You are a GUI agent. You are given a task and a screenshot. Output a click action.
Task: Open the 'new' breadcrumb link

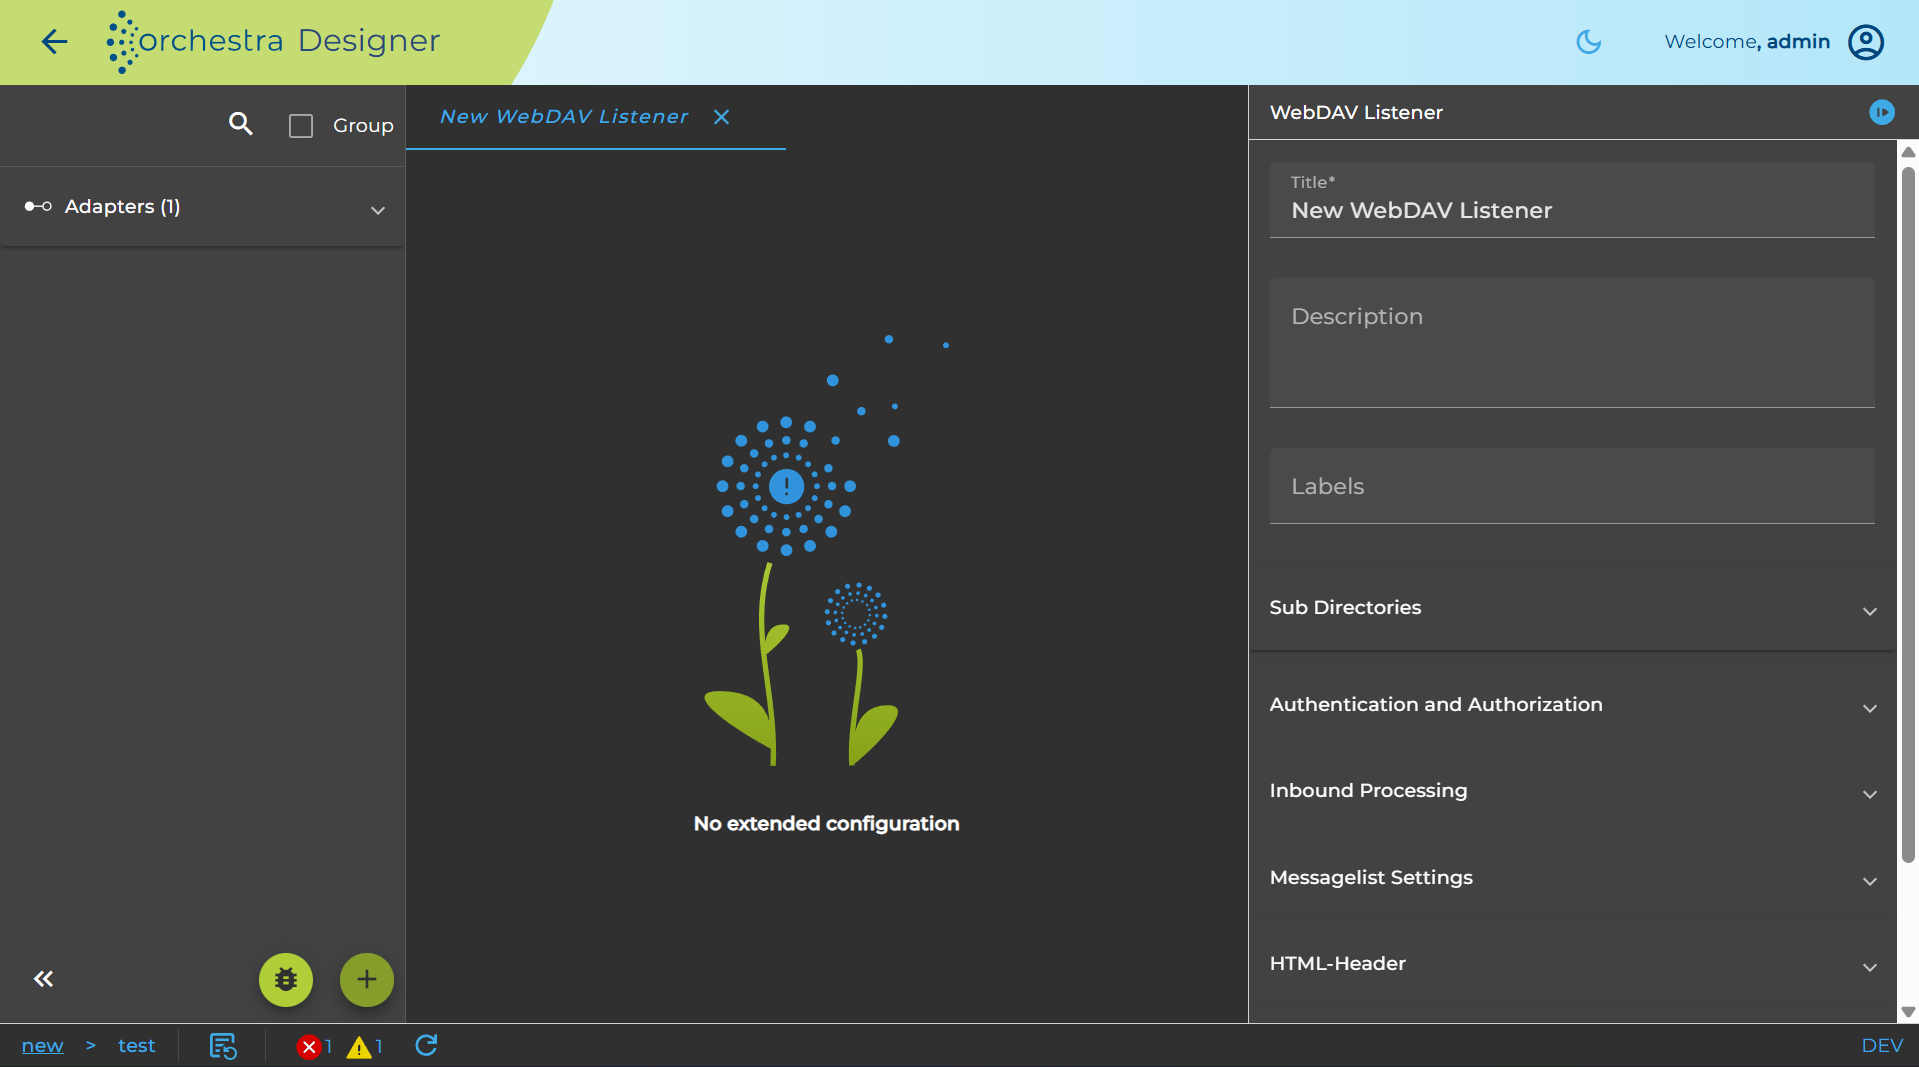tap(42, 1045)
